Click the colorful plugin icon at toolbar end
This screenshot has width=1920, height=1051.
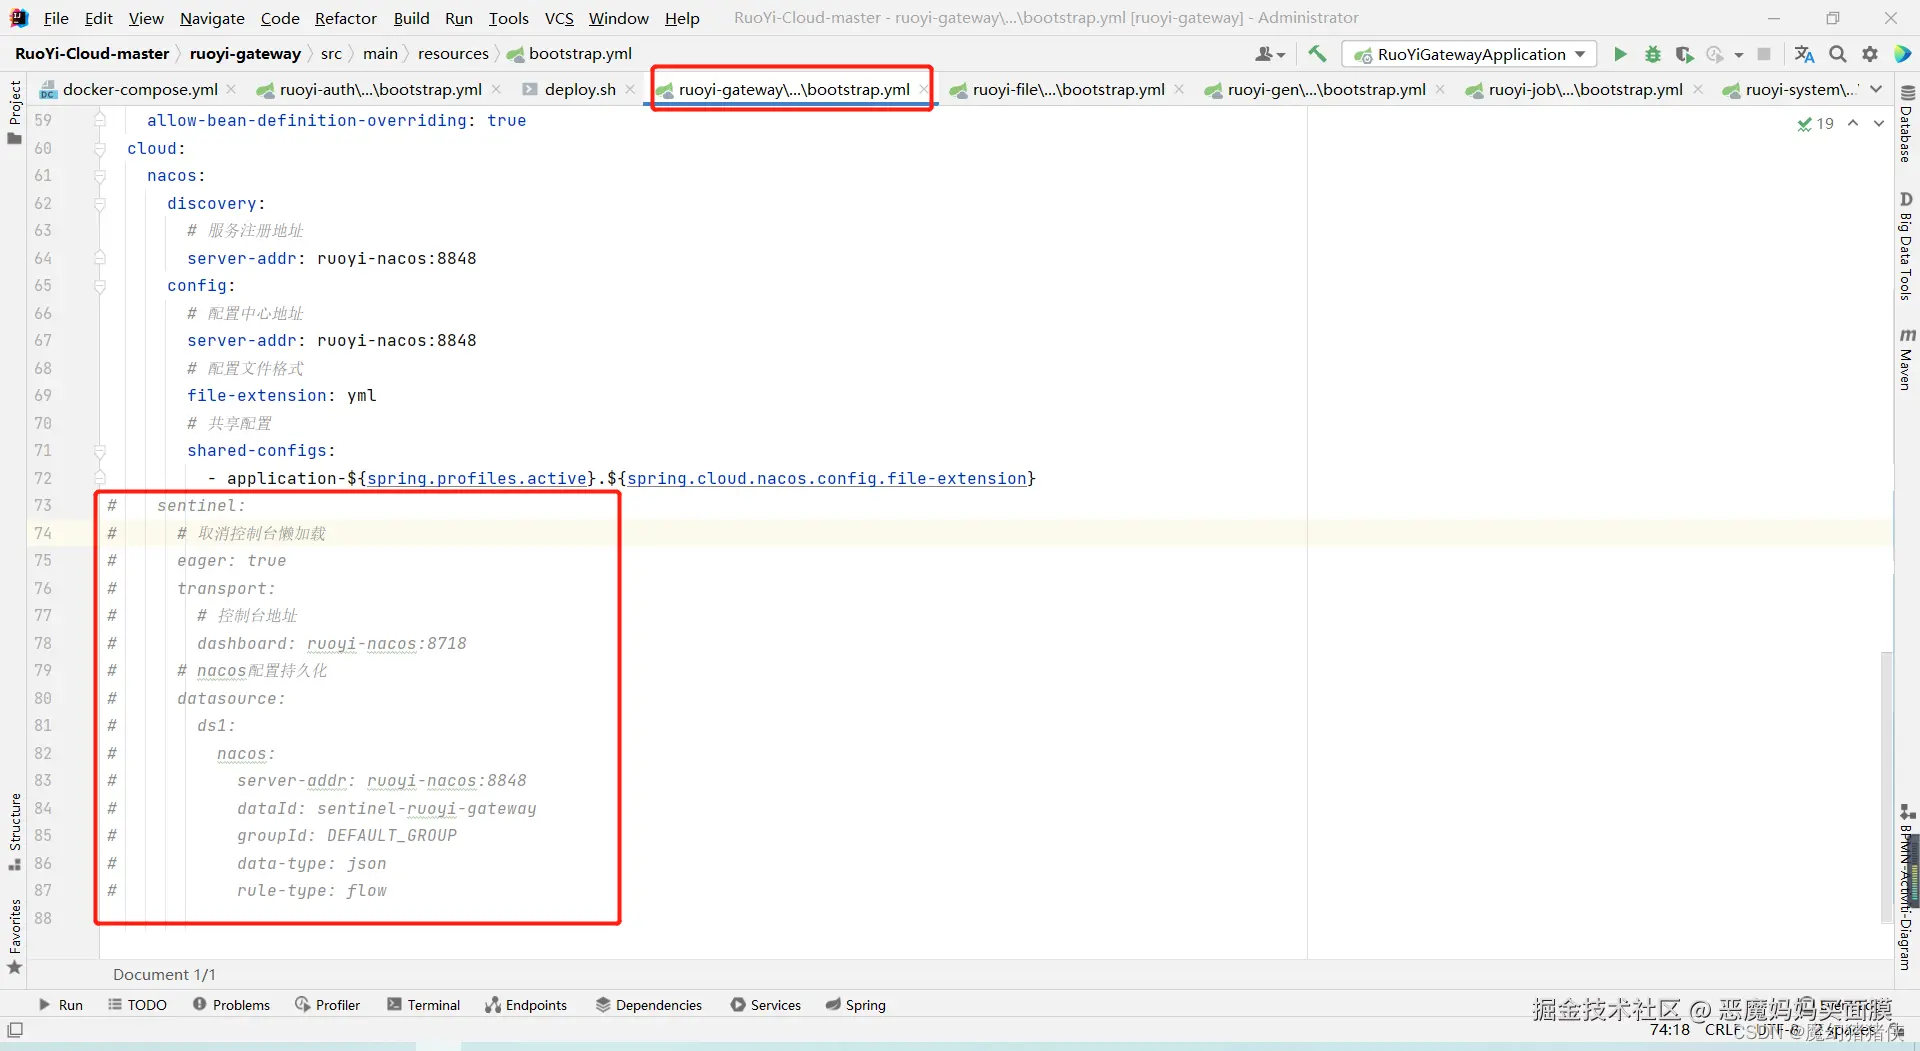1903,54
